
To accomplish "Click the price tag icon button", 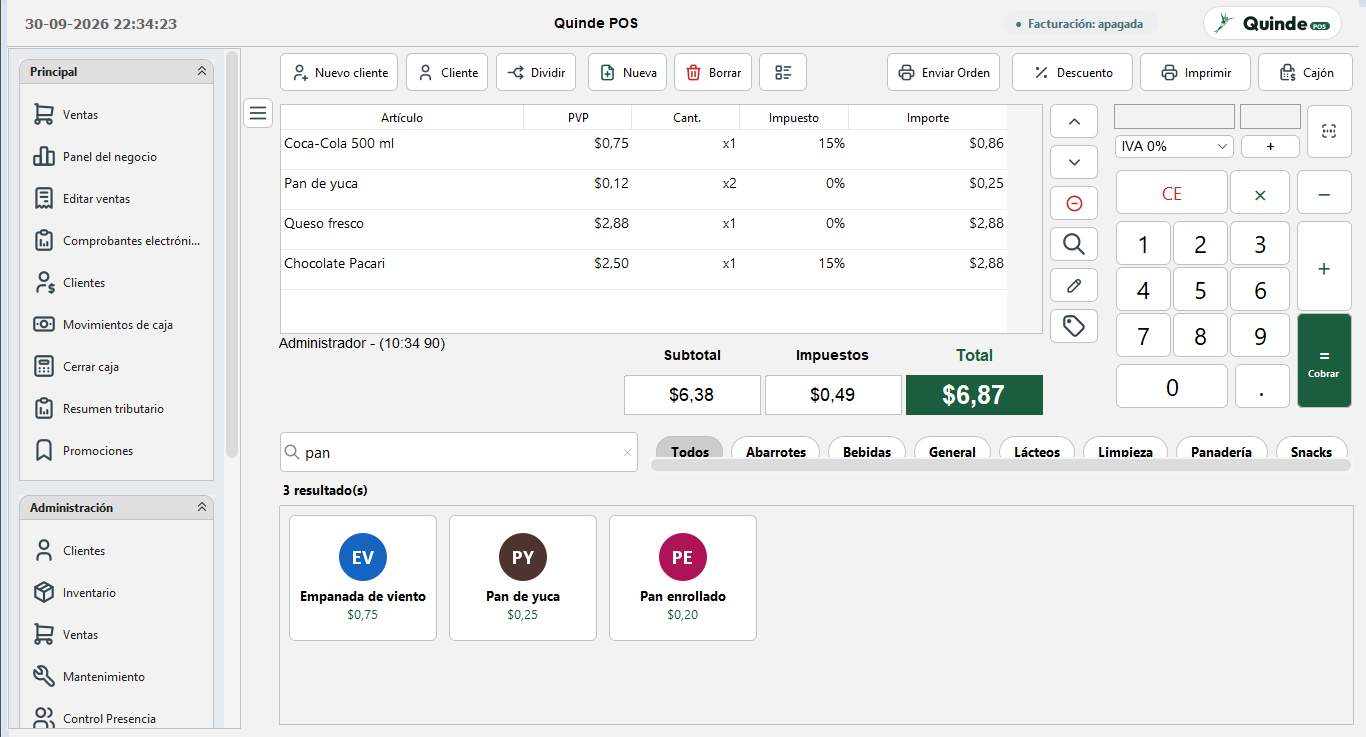I will point(1074,326).
